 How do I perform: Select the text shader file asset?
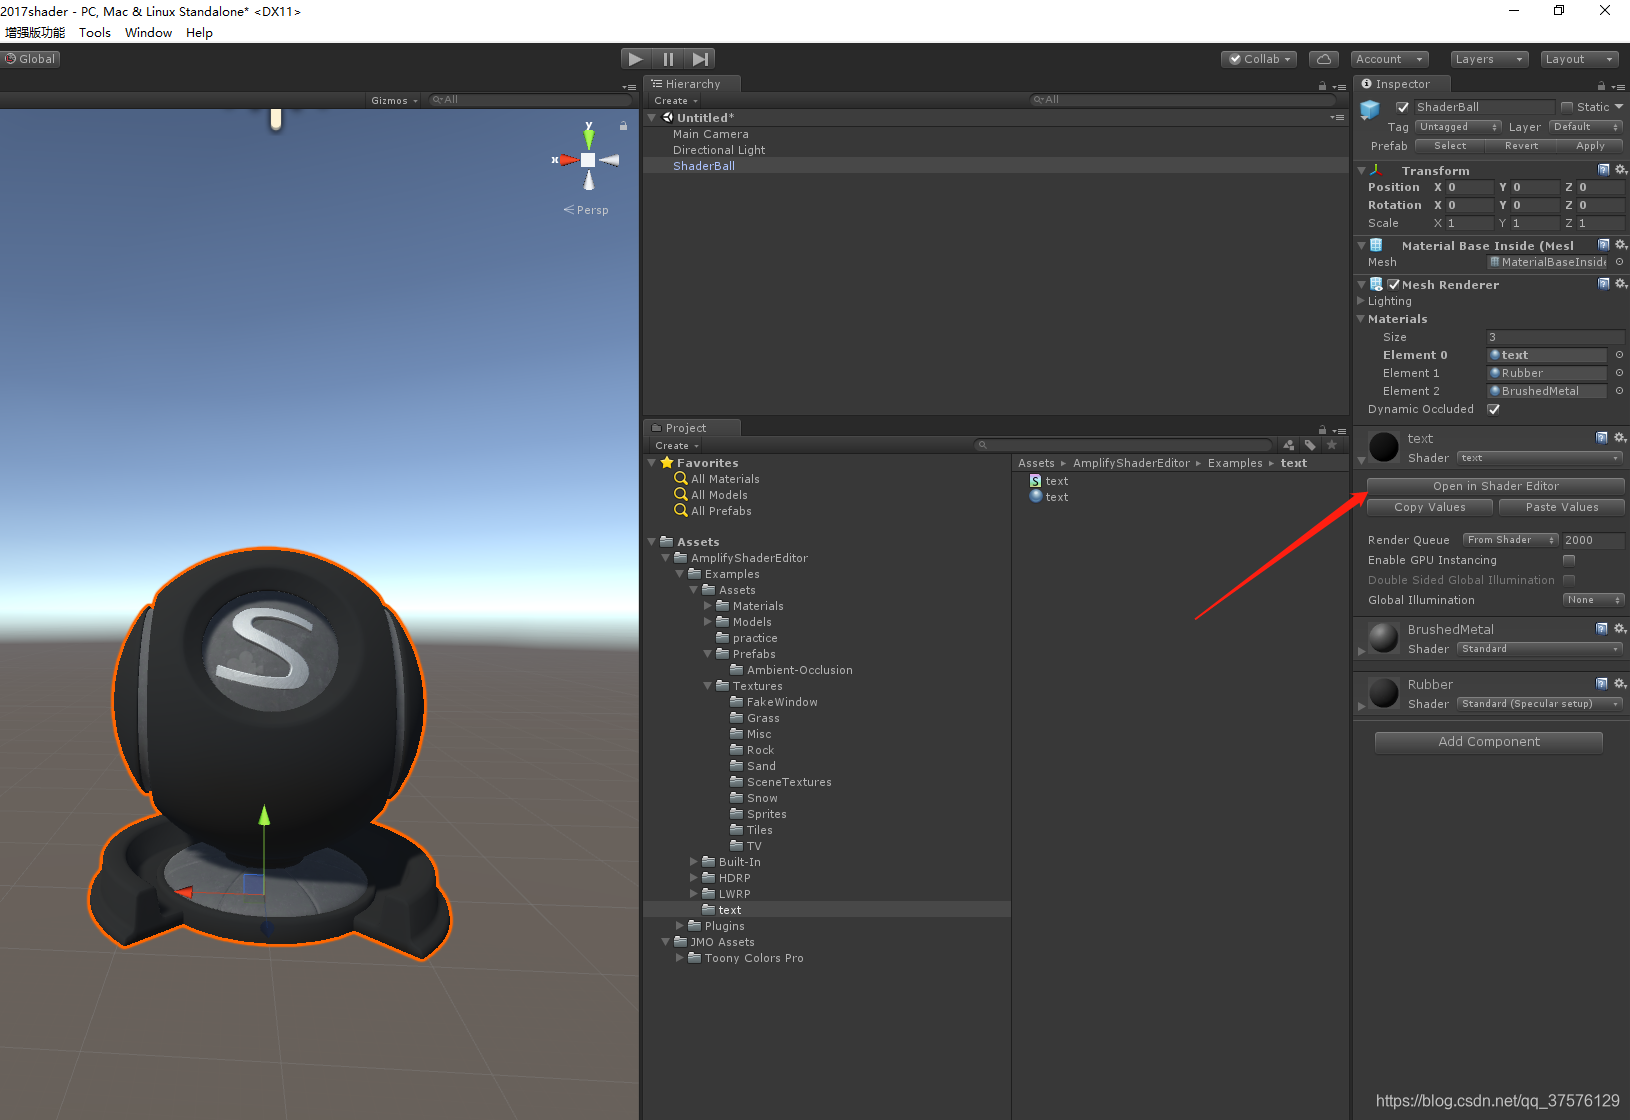pyautogui.click(x=1049, y=481)
